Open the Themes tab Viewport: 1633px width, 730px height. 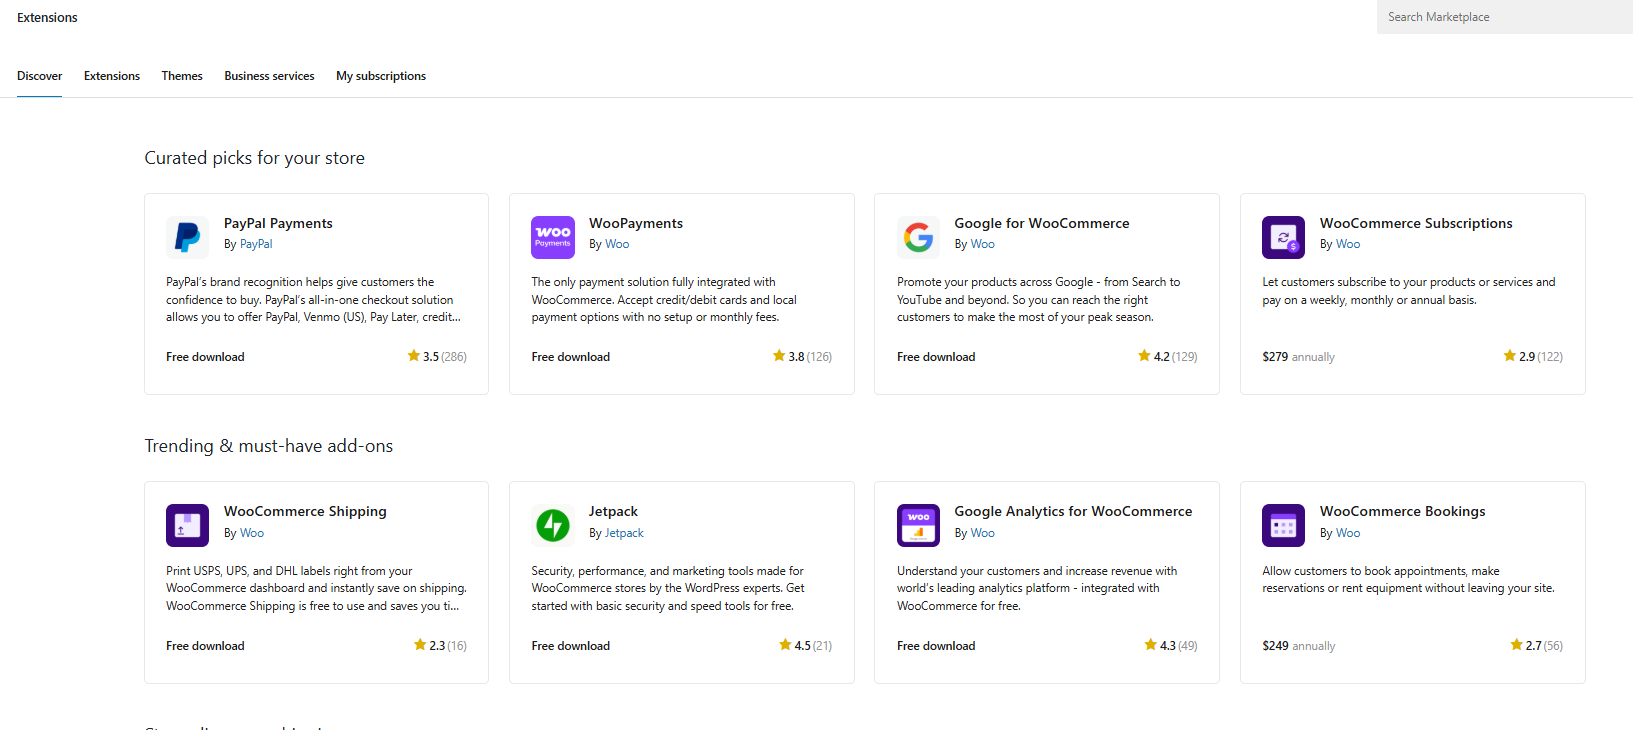[182, 76]
